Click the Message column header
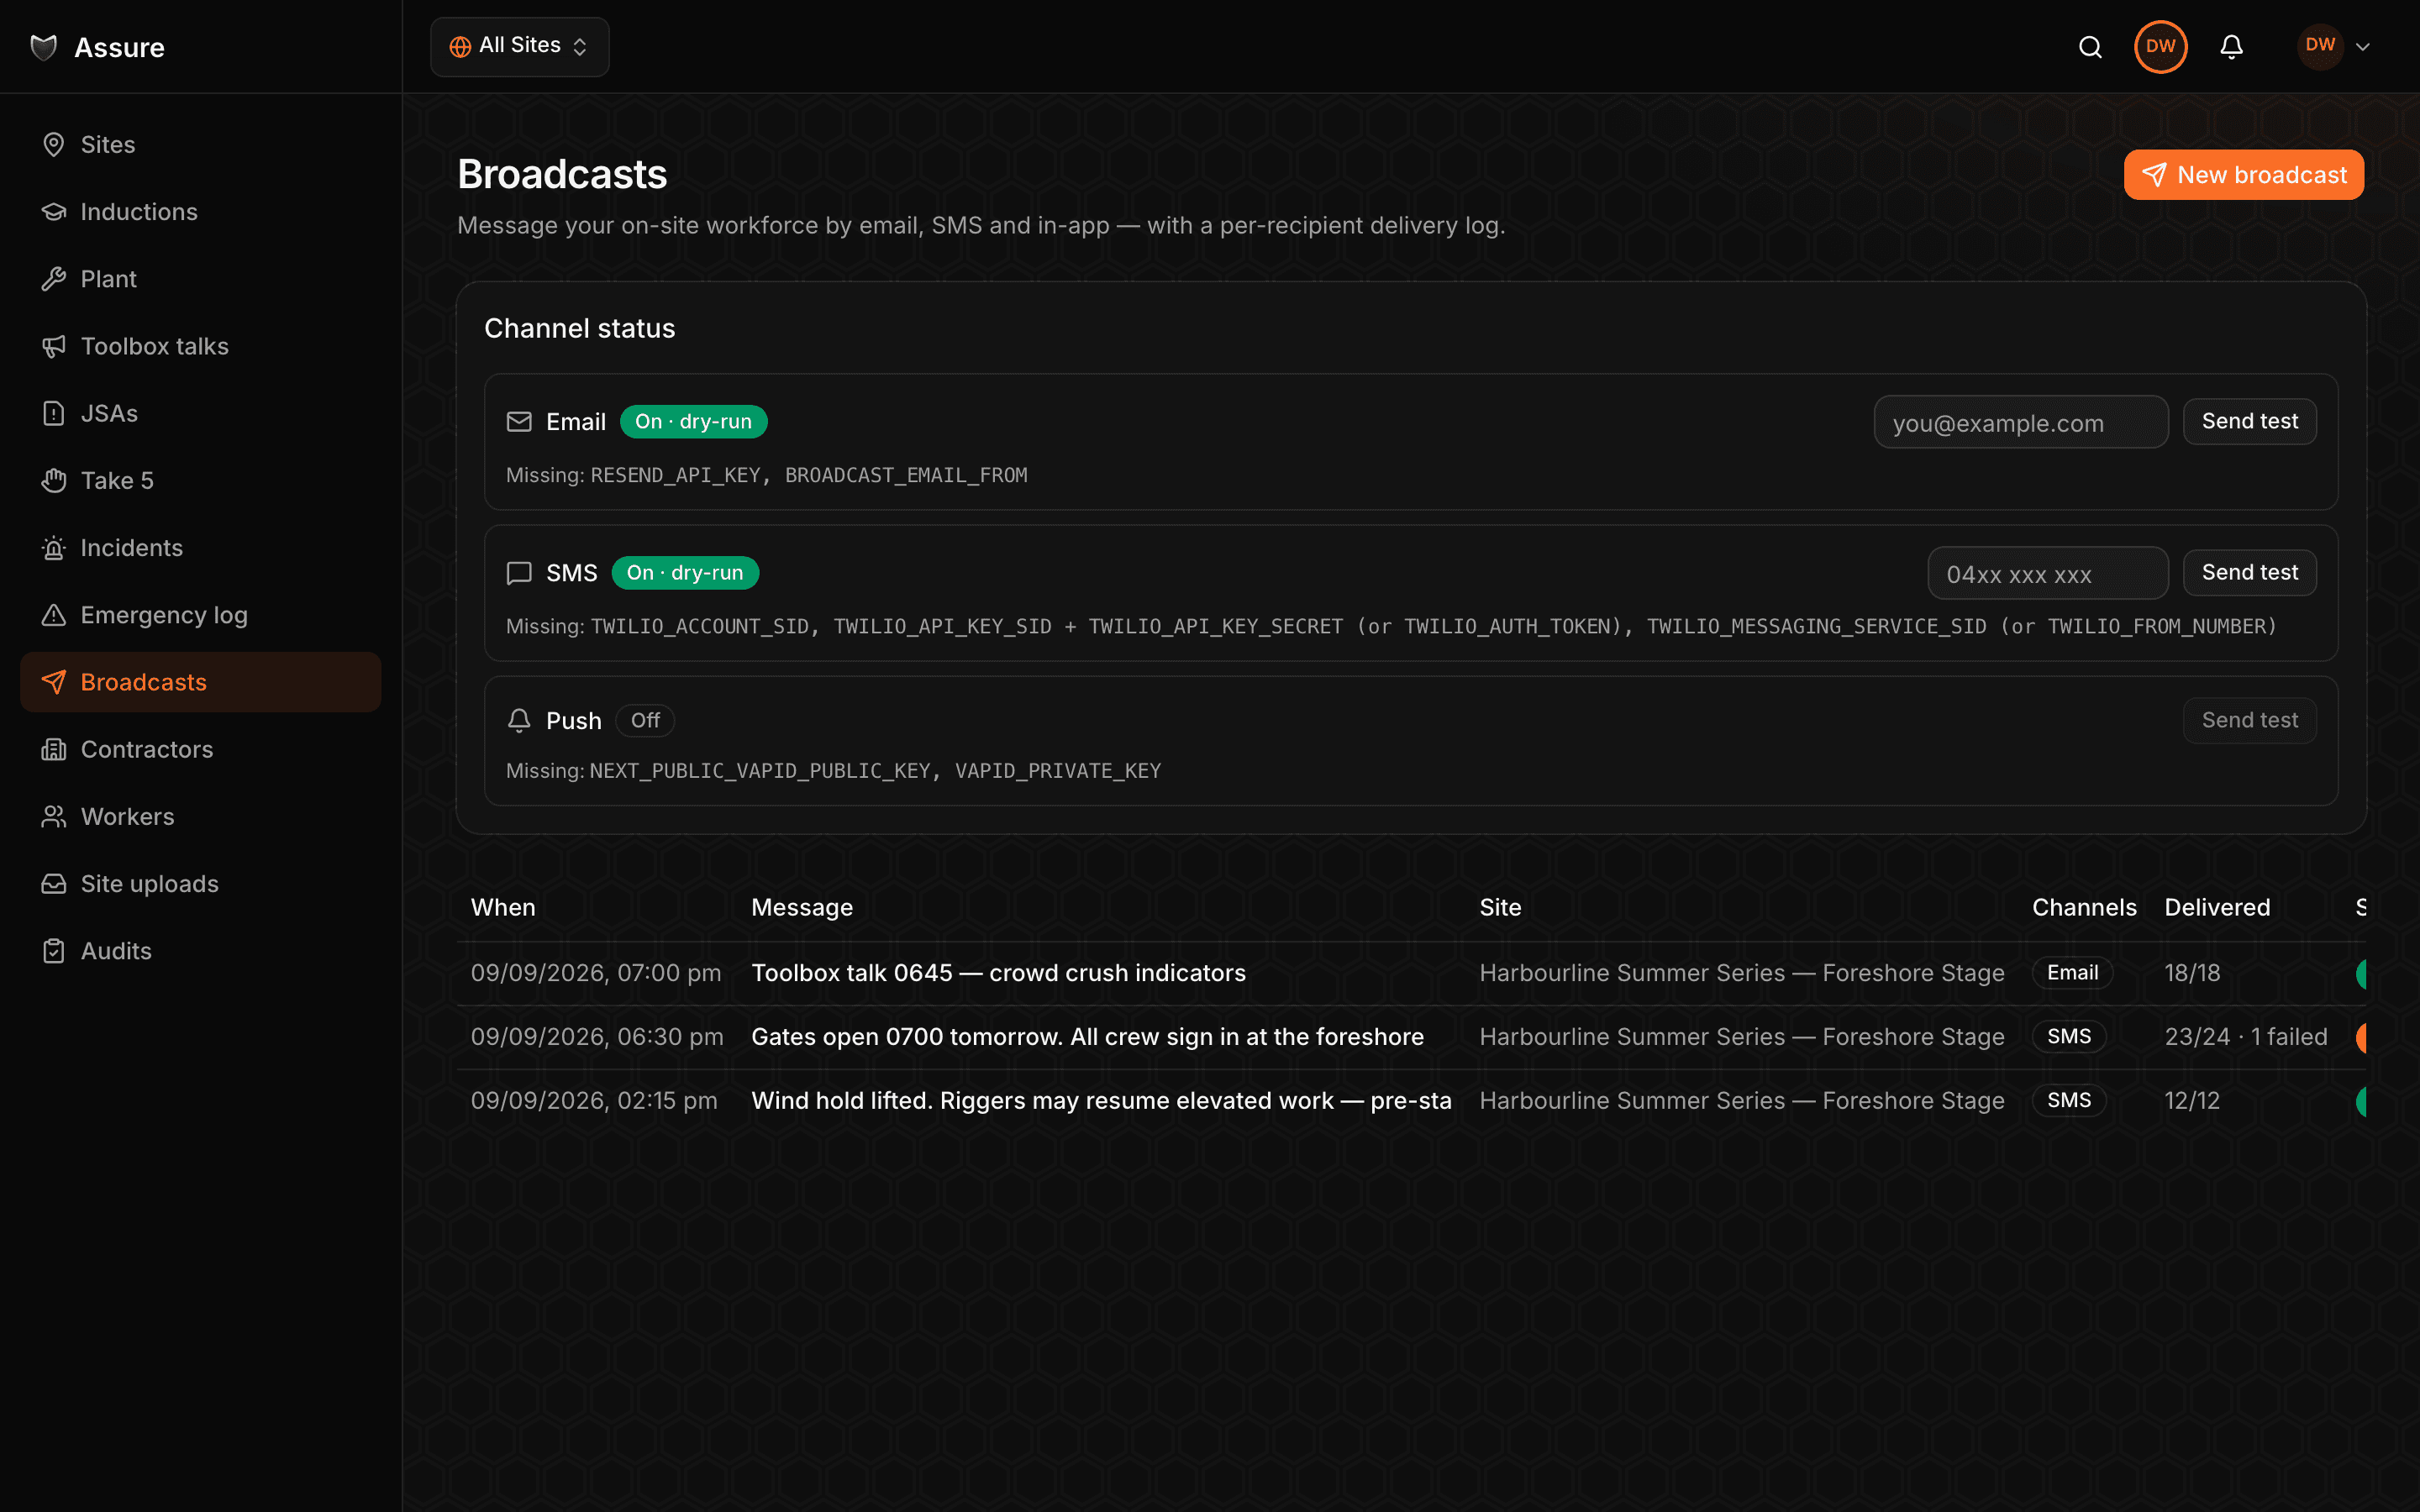The image size is (2420, 1512). (x=802, y=908)
